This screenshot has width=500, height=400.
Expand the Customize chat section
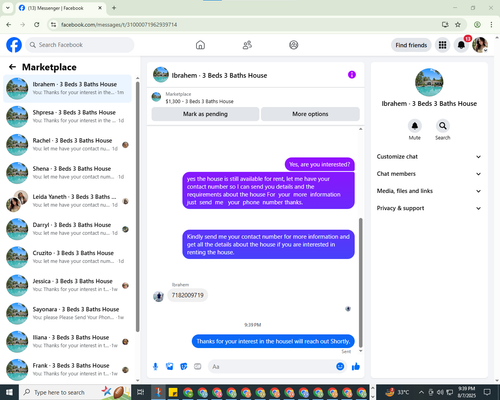click(x=429, y=157)
